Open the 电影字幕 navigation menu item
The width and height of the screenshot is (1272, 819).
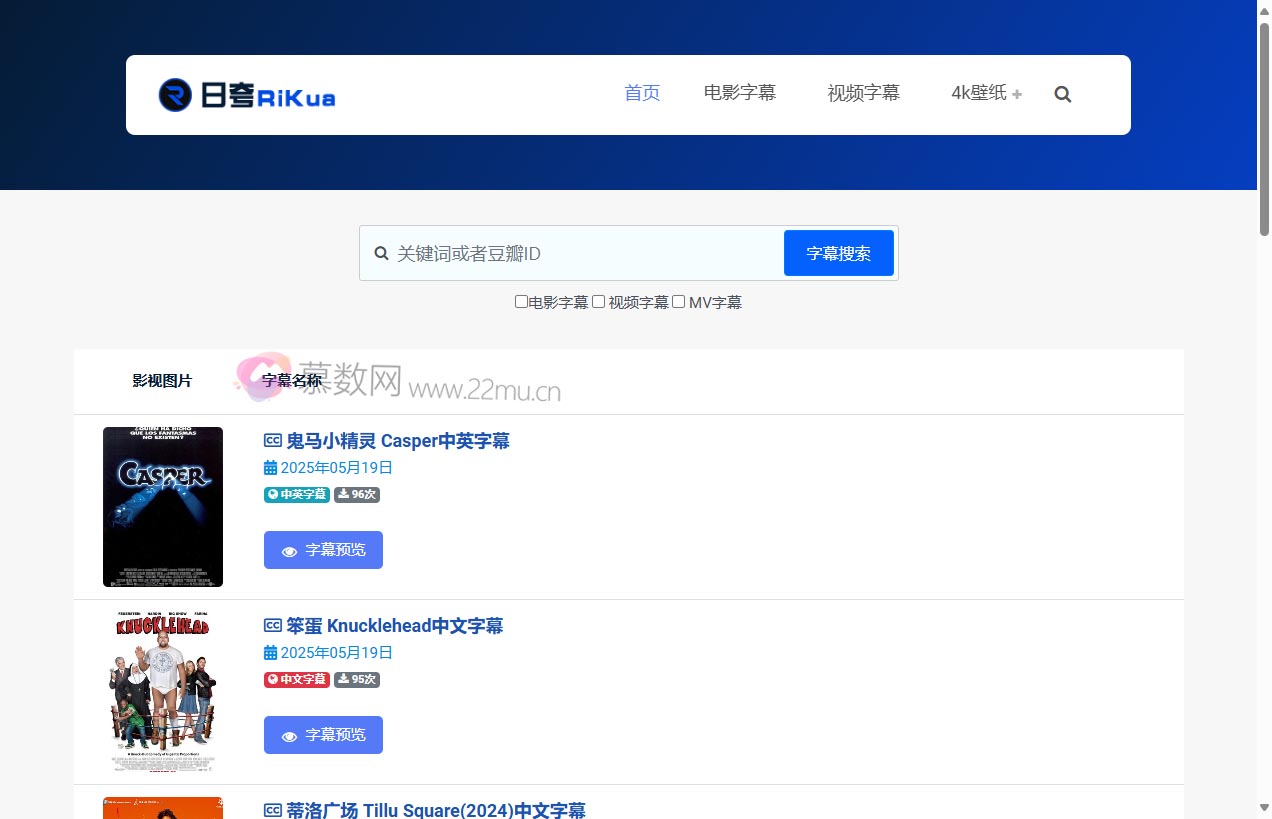pos(740,93)
